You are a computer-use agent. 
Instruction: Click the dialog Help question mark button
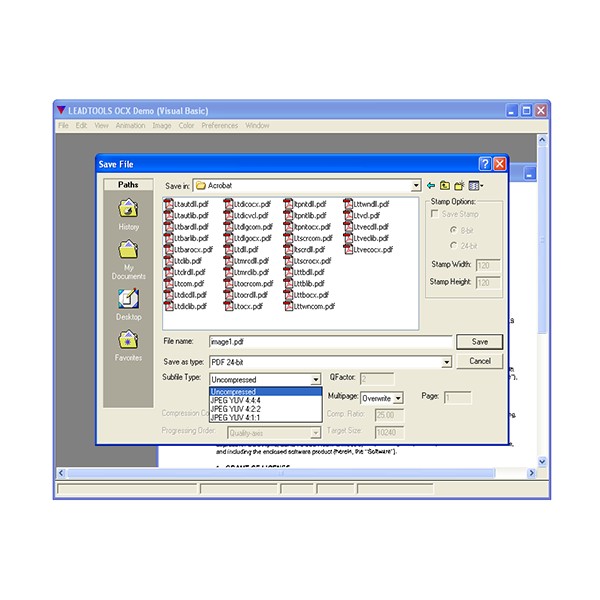click(x=485, y=164)
